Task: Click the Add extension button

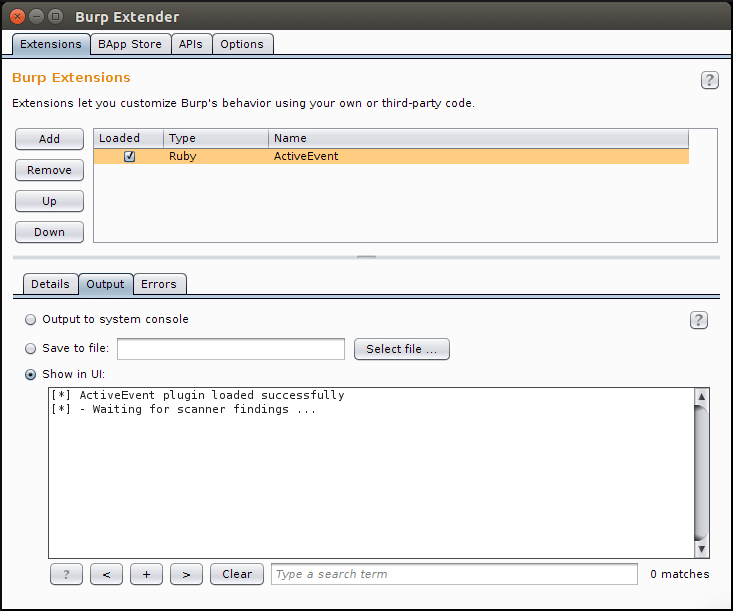Action: click(x=50, y=139)
